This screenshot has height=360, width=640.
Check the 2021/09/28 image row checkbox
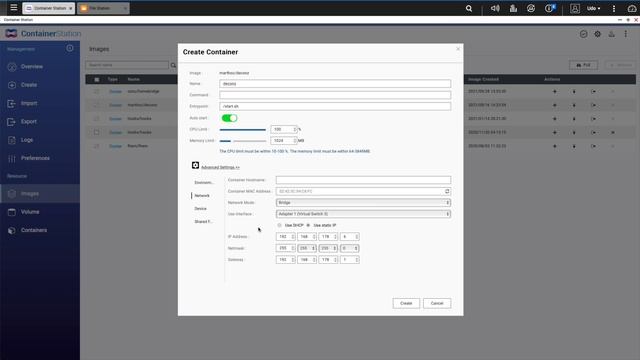97,91
